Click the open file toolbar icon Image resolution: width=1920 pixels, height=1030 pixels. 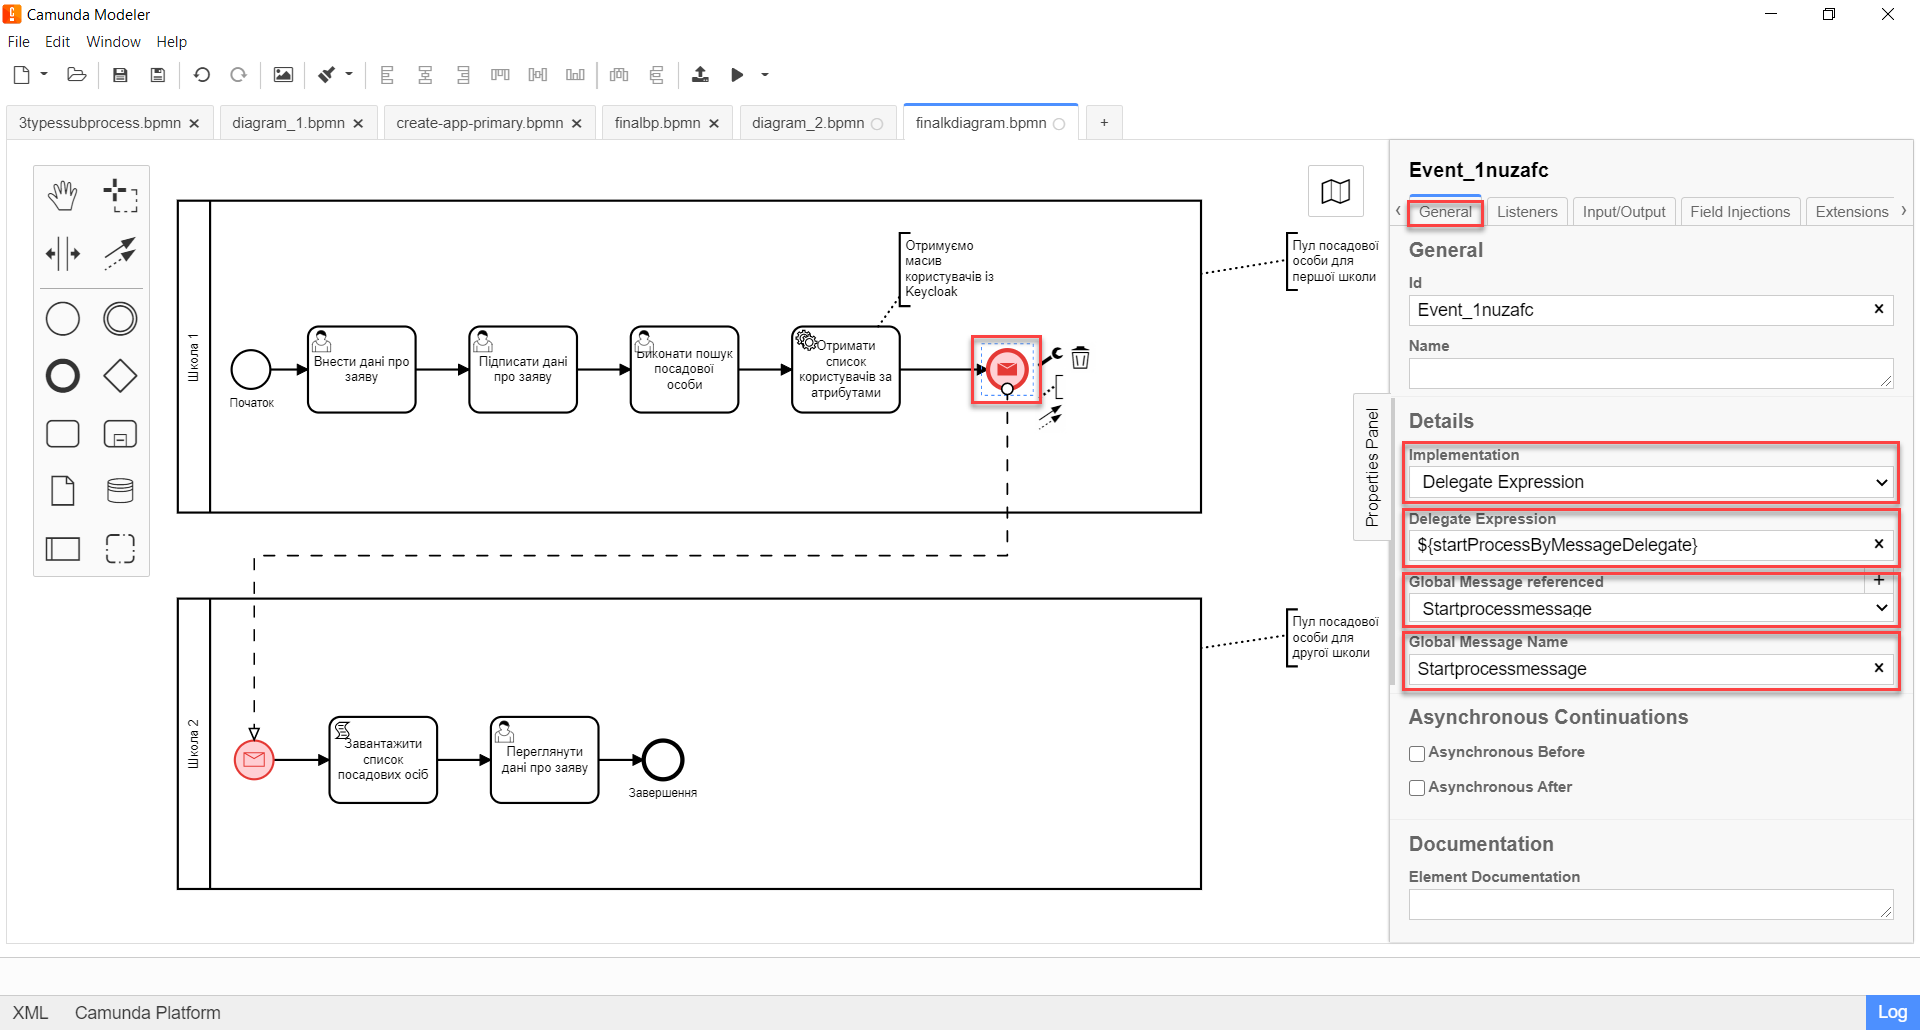pyautogui.click(x=77, y=75)
